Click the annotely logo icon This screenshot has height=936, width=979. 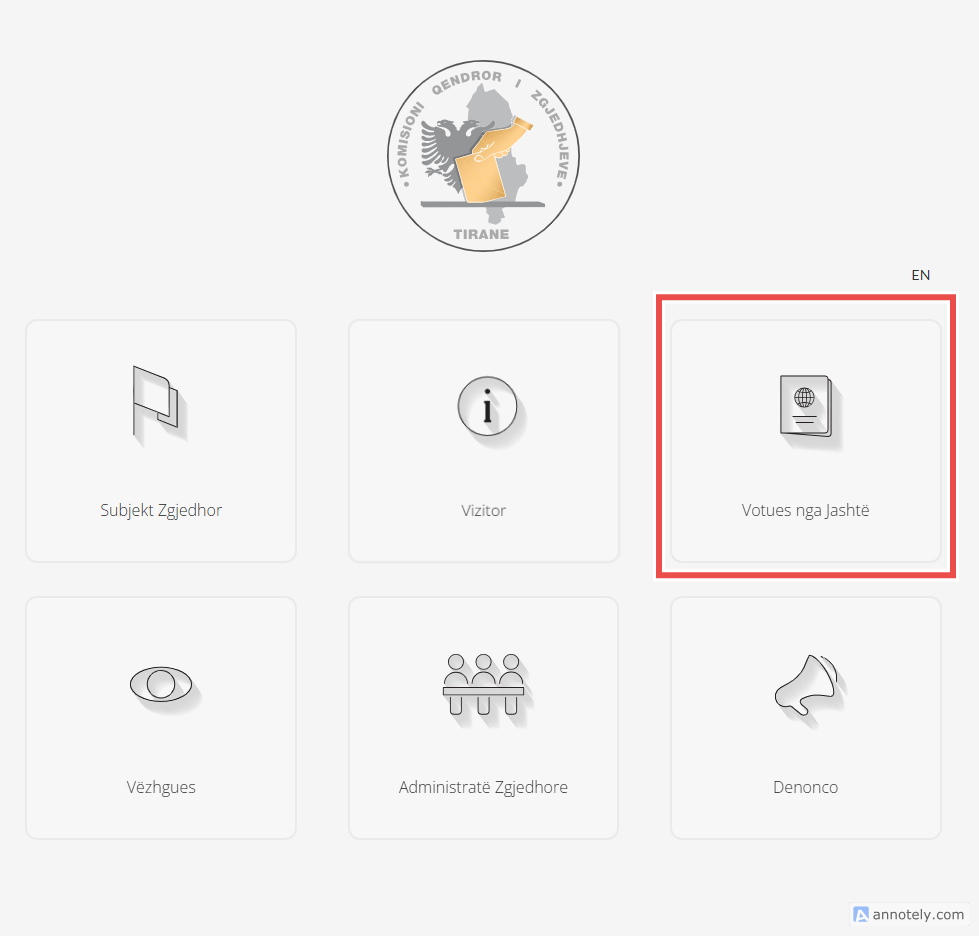(x=860, y=914)
